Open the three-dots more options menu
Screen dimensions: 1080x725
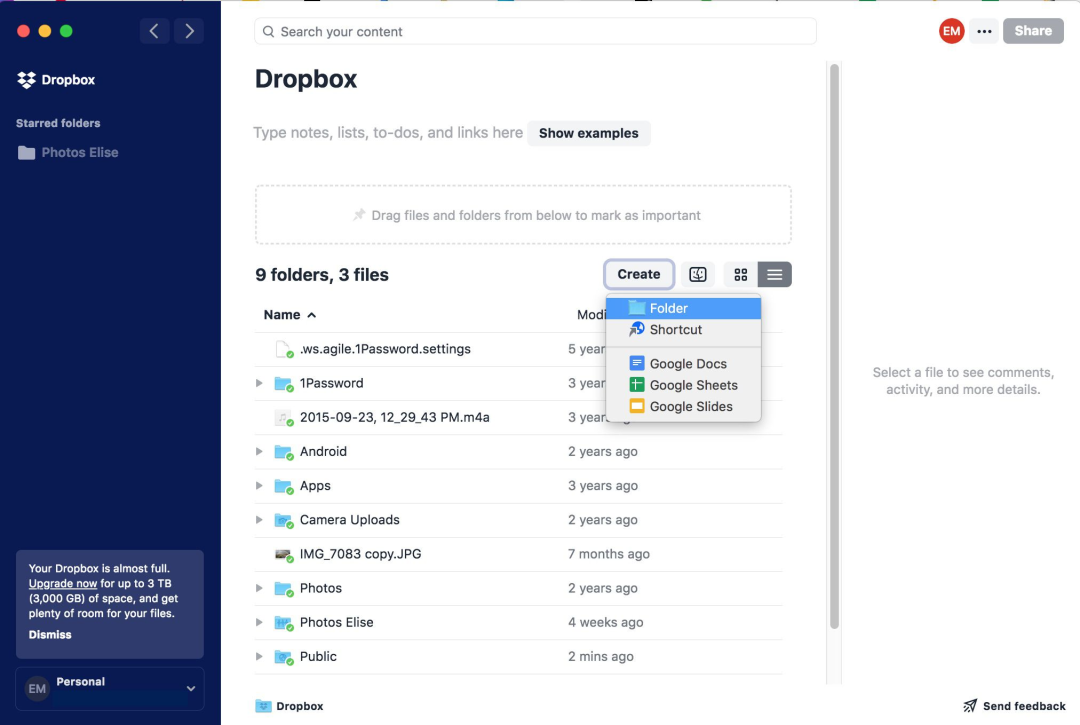[x=984, y=31]
